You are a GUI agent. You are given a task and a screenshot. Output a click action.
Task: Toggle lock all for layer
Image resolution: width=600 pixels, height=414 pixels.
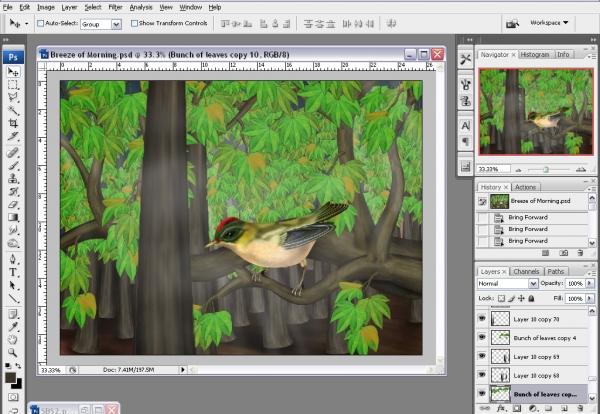click(531, 298)
